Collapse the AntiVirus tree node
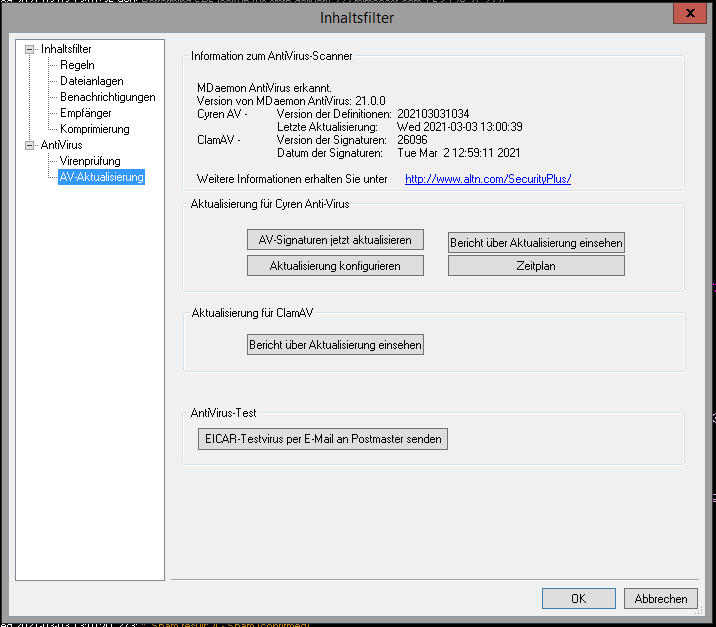Image resolution: width=716 pixels, height=627 pixels. pos(30,145)
